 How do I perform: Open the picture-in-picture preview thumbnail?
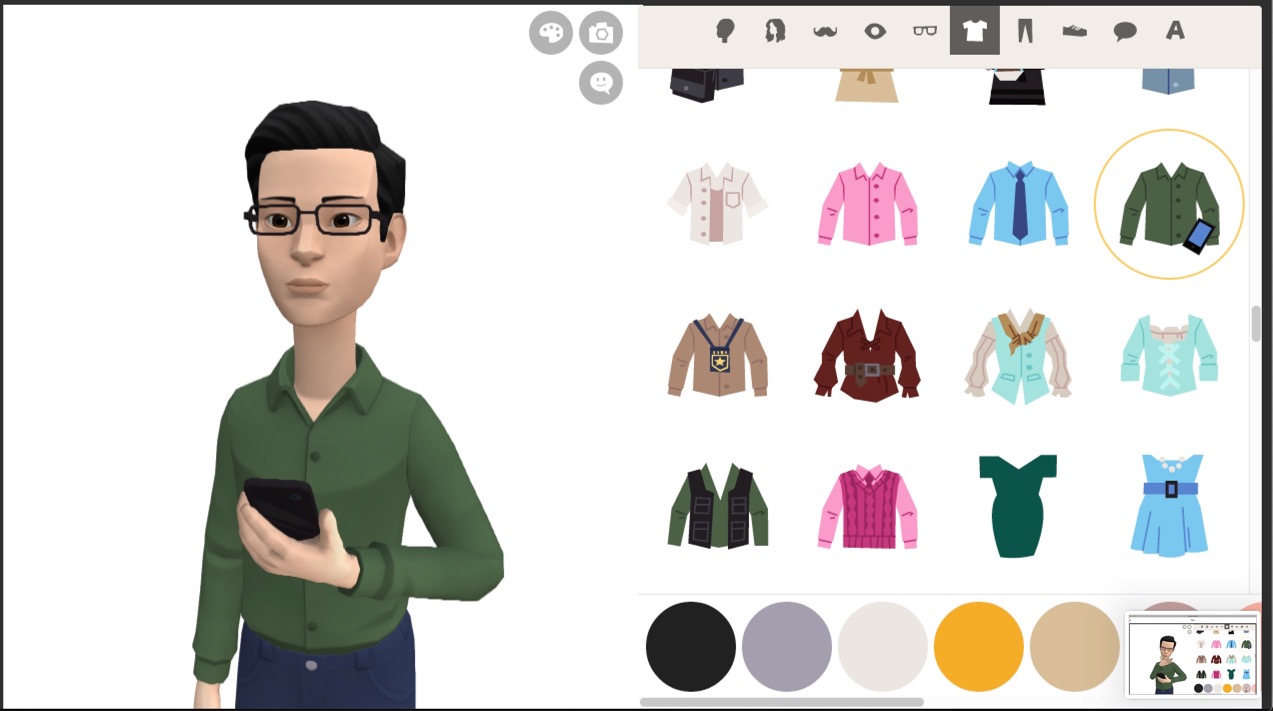tap(1192, 655)
